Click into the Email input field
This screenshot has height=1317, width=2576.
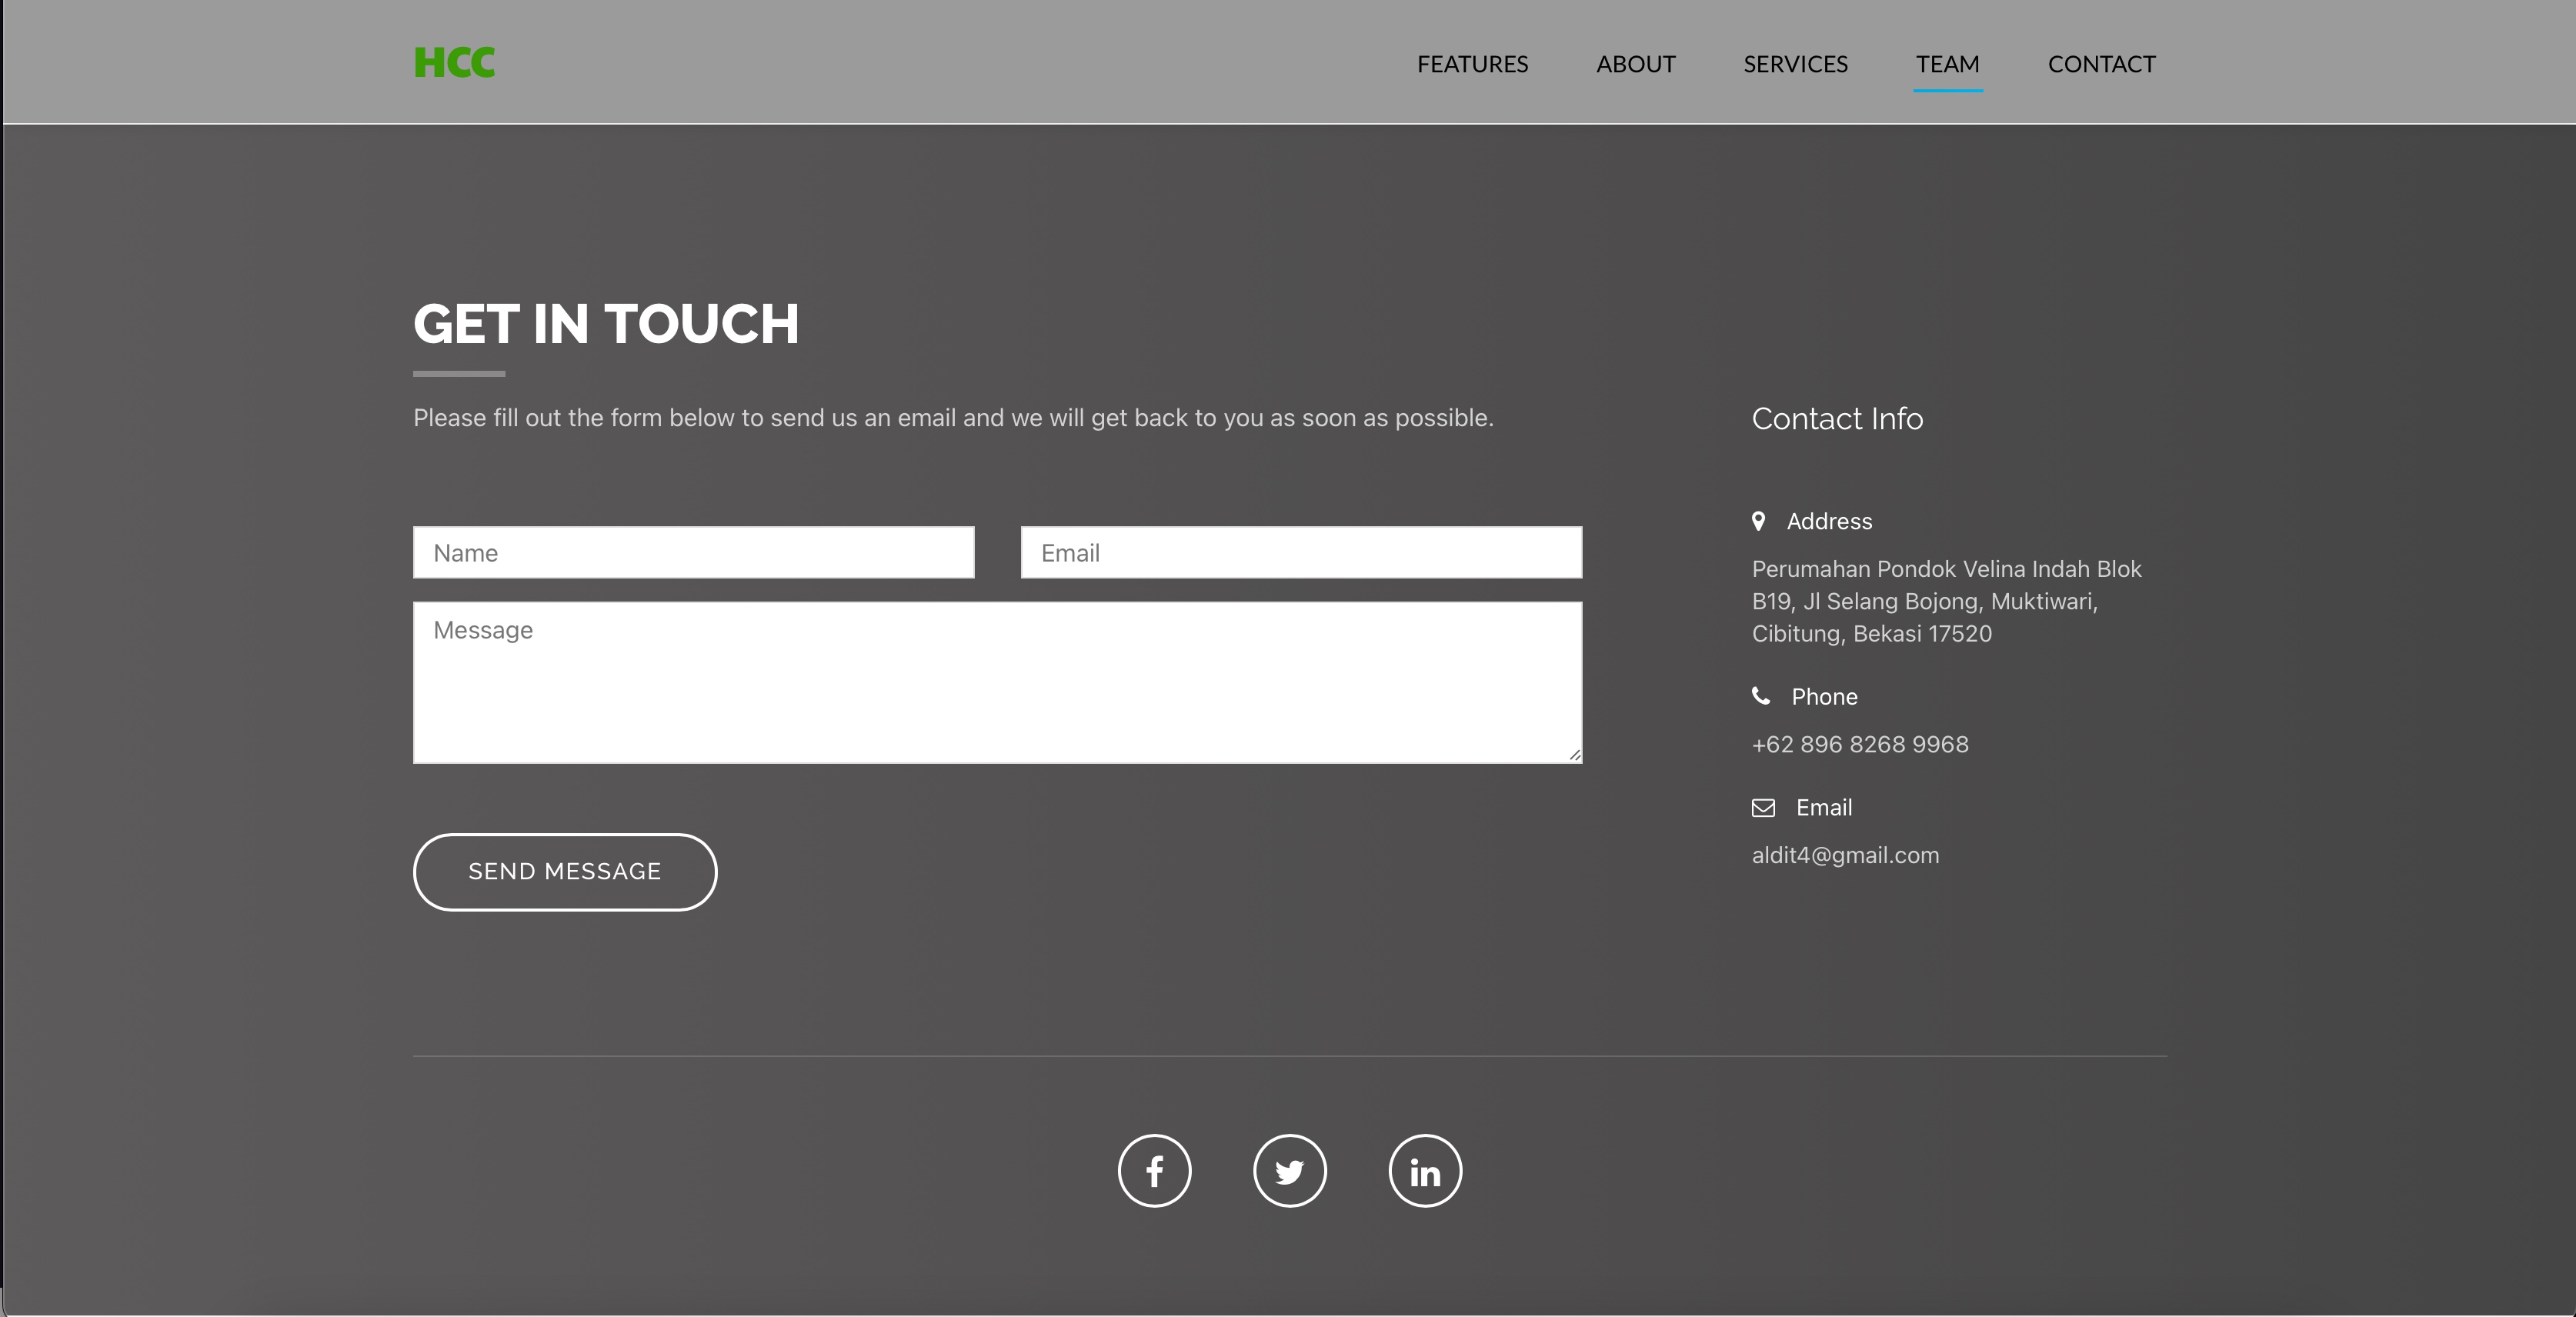(1300, 553)
